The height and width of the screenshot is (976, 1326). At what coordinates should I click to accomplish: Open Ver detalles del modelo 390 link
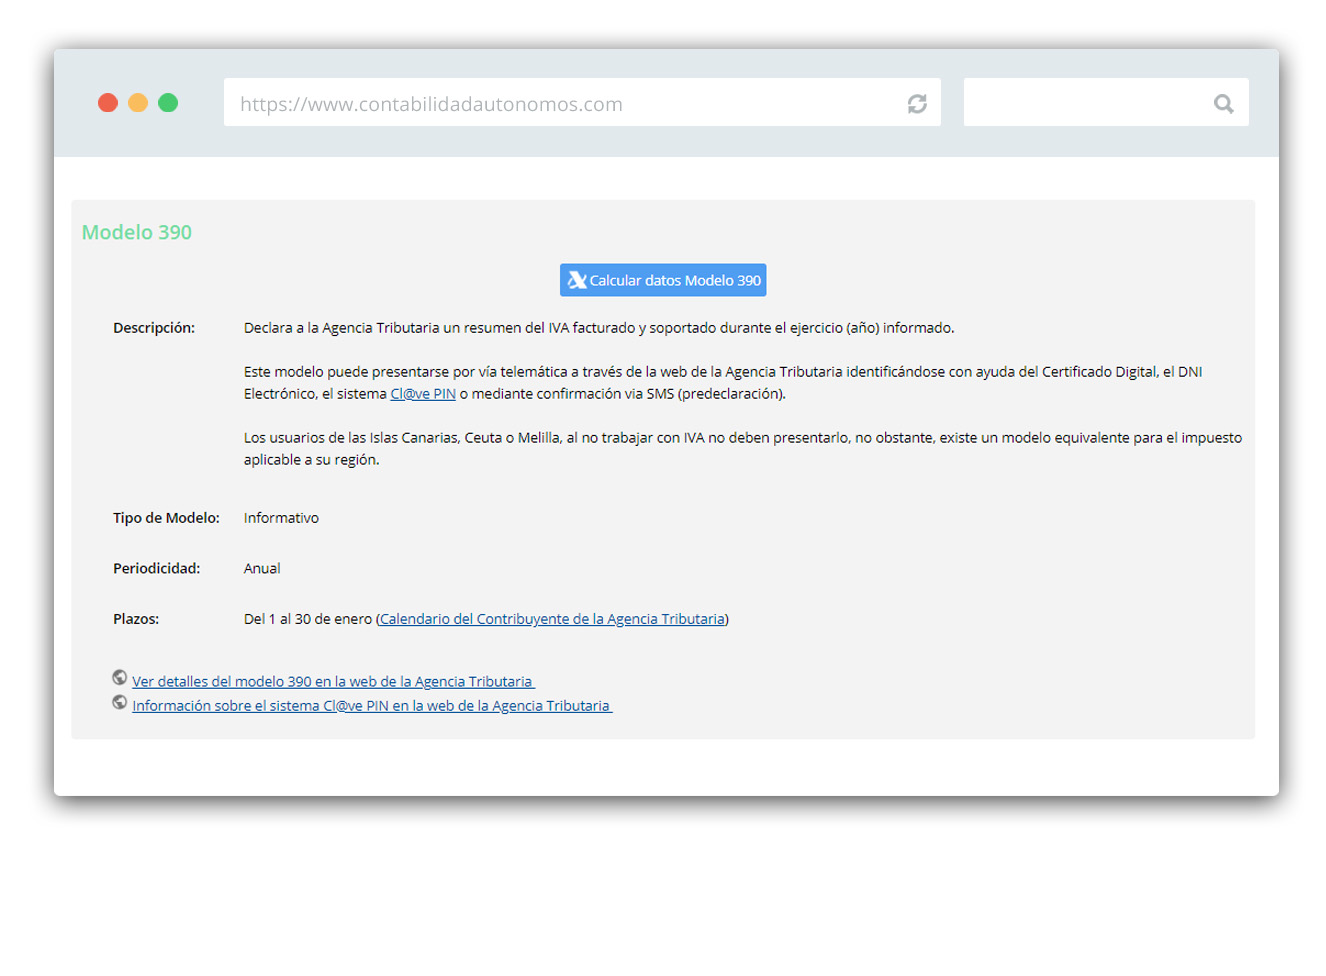click(333, 682)
